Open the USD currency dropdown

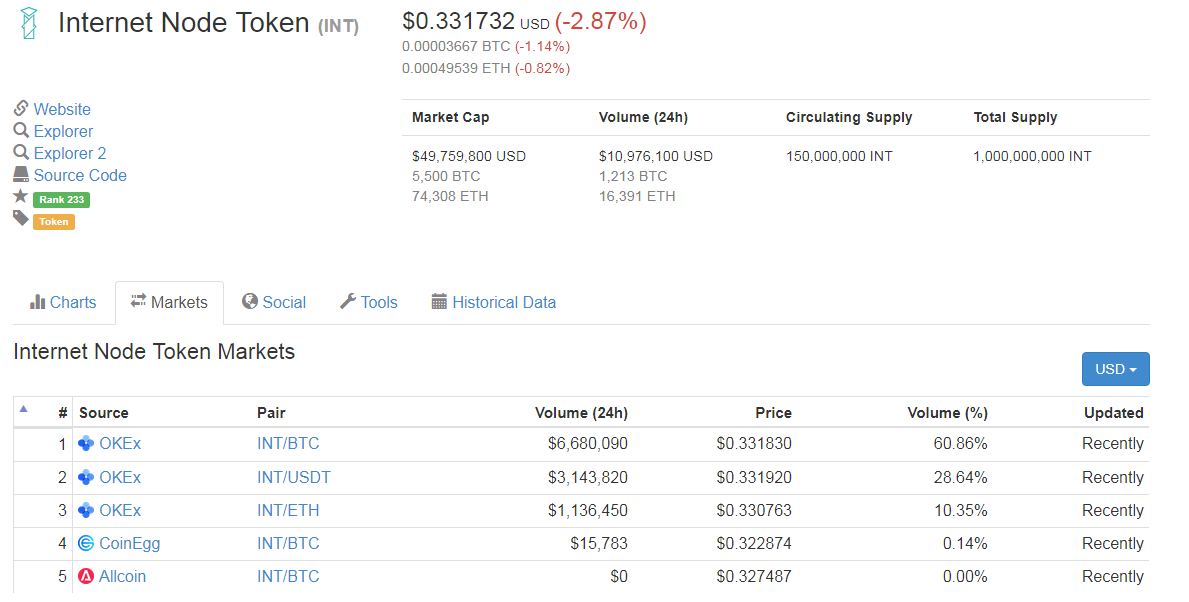click(1115, 369)
